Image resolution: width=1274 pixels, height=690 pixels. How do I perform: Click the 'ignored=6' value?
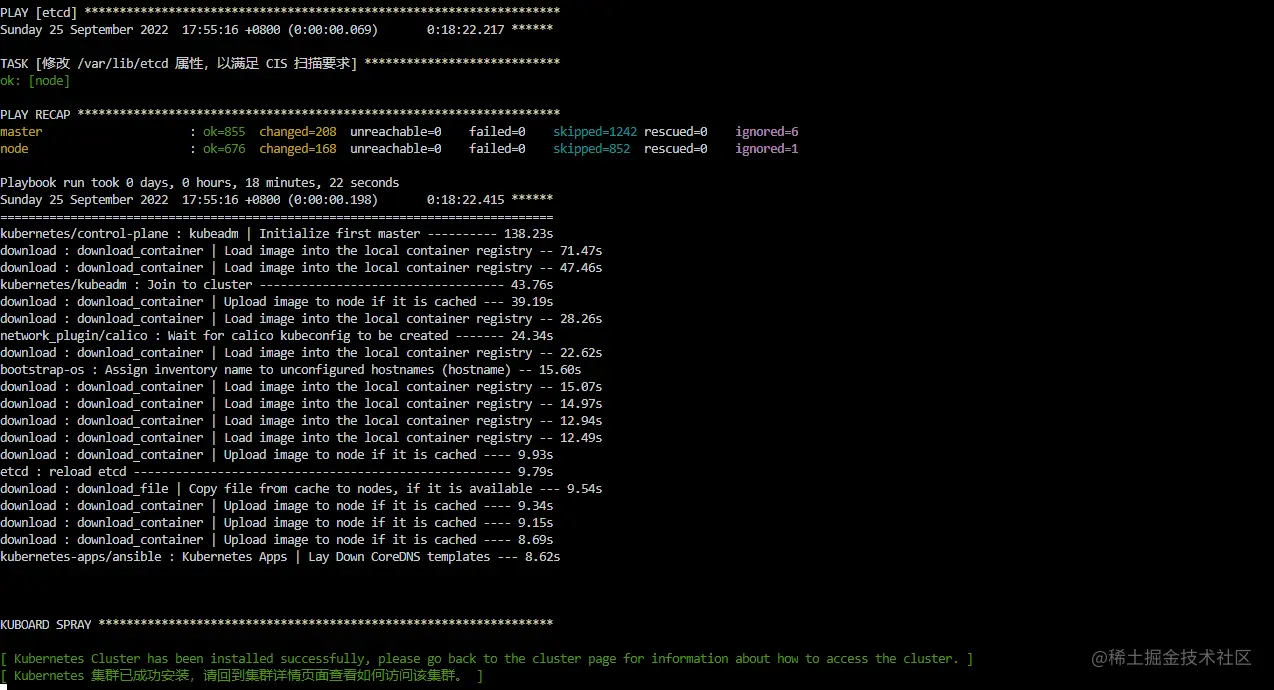click(767, 131)
